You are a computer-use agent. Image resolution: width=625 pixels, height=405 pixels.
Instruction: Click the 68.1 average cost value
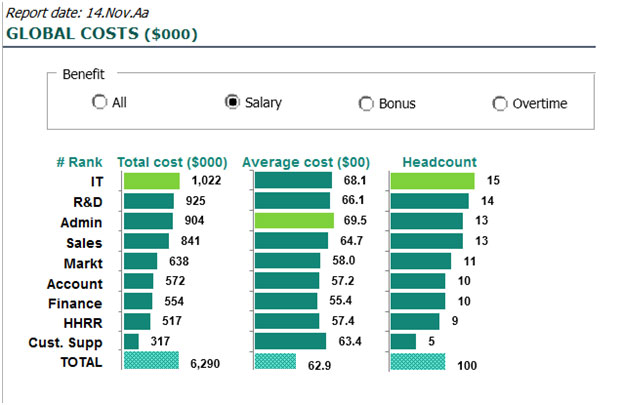[x=355, y=180]
